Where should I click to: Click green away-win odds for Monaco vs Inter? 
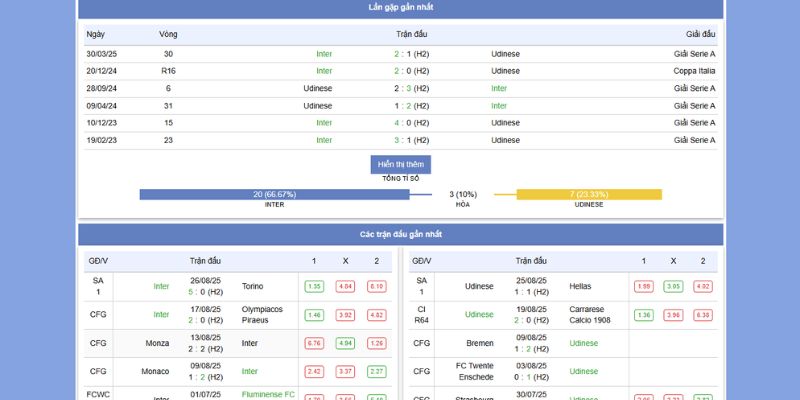(377, 371)
